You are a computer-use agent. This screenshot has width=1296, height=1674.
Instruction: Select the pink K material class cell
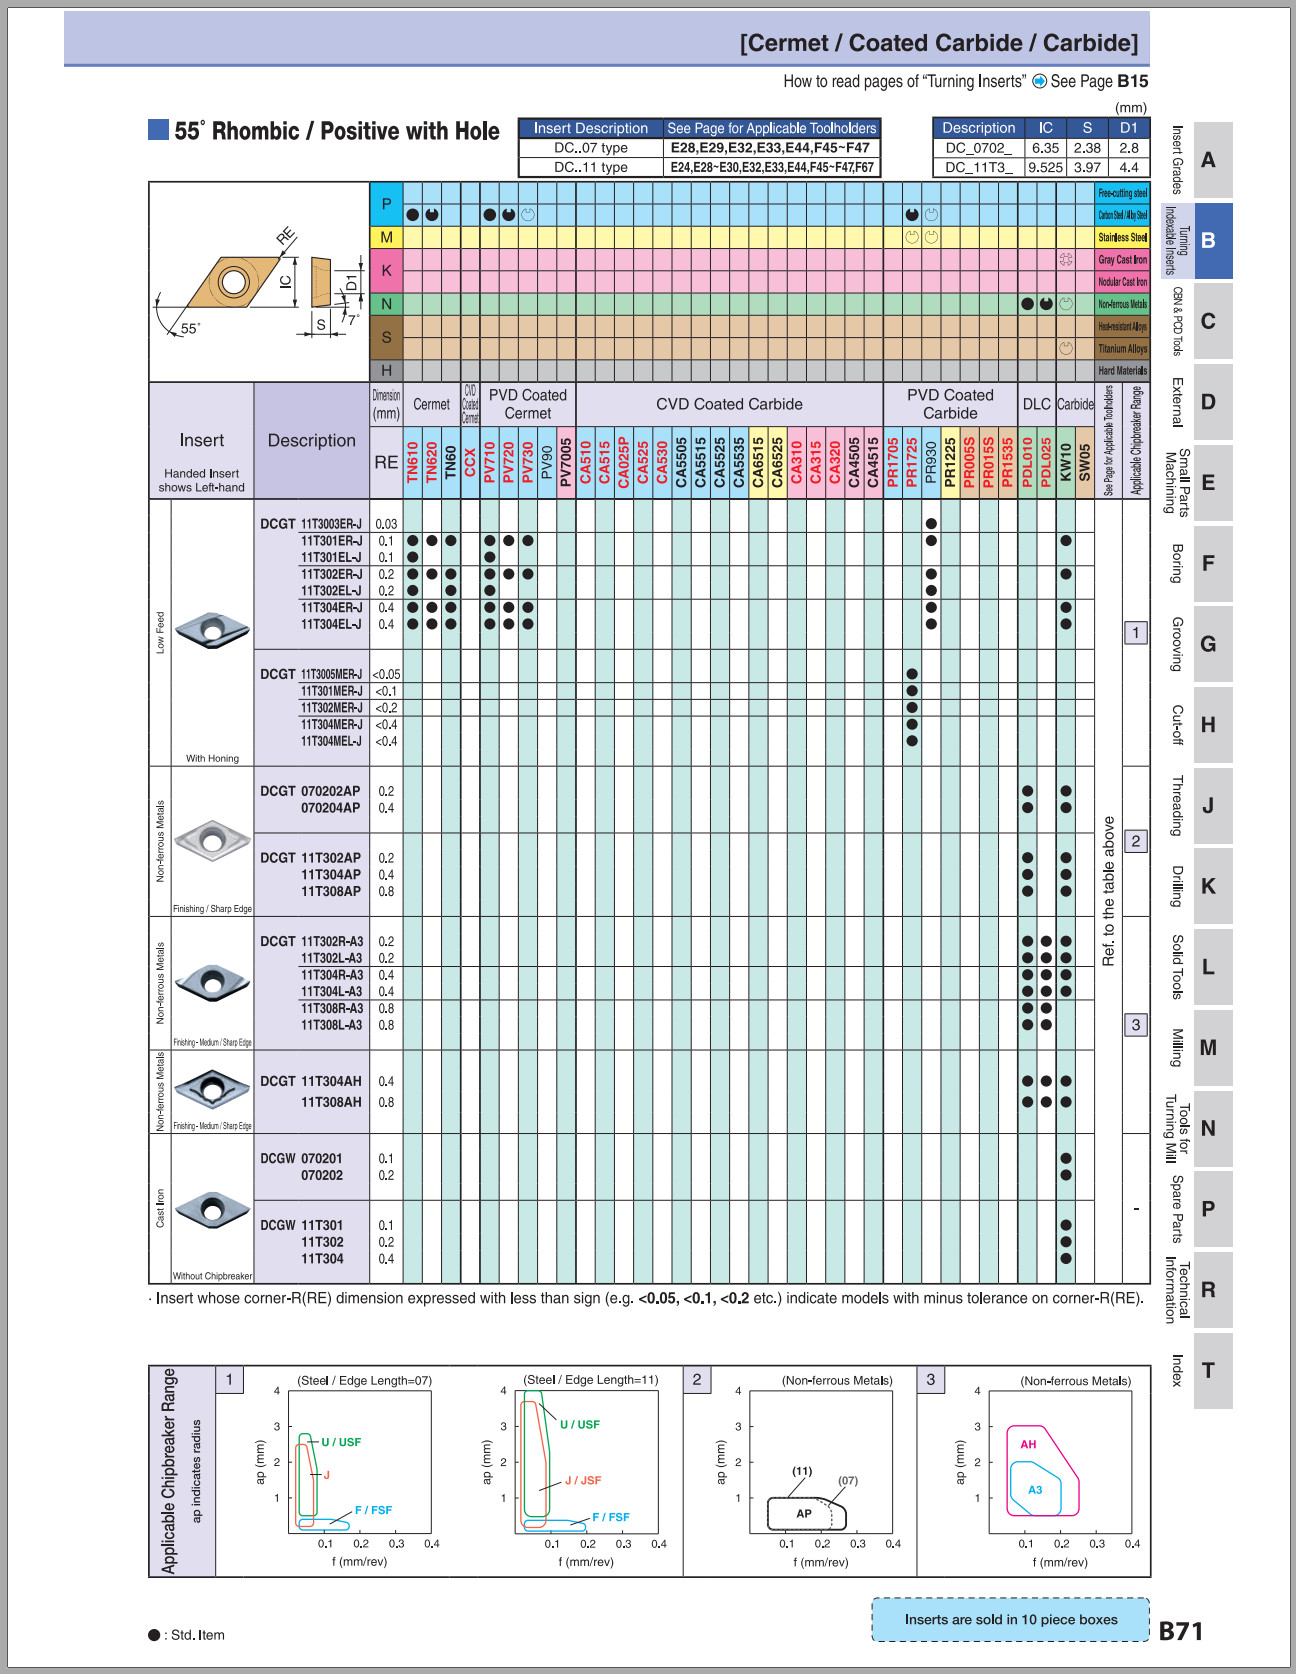(x=386, y=270)
